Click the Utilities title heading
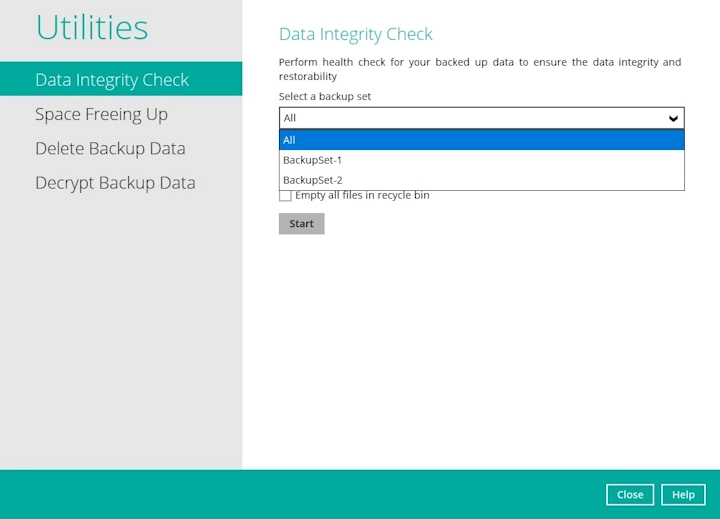Screen dimensions: 720x519 [x=92, y=28]
